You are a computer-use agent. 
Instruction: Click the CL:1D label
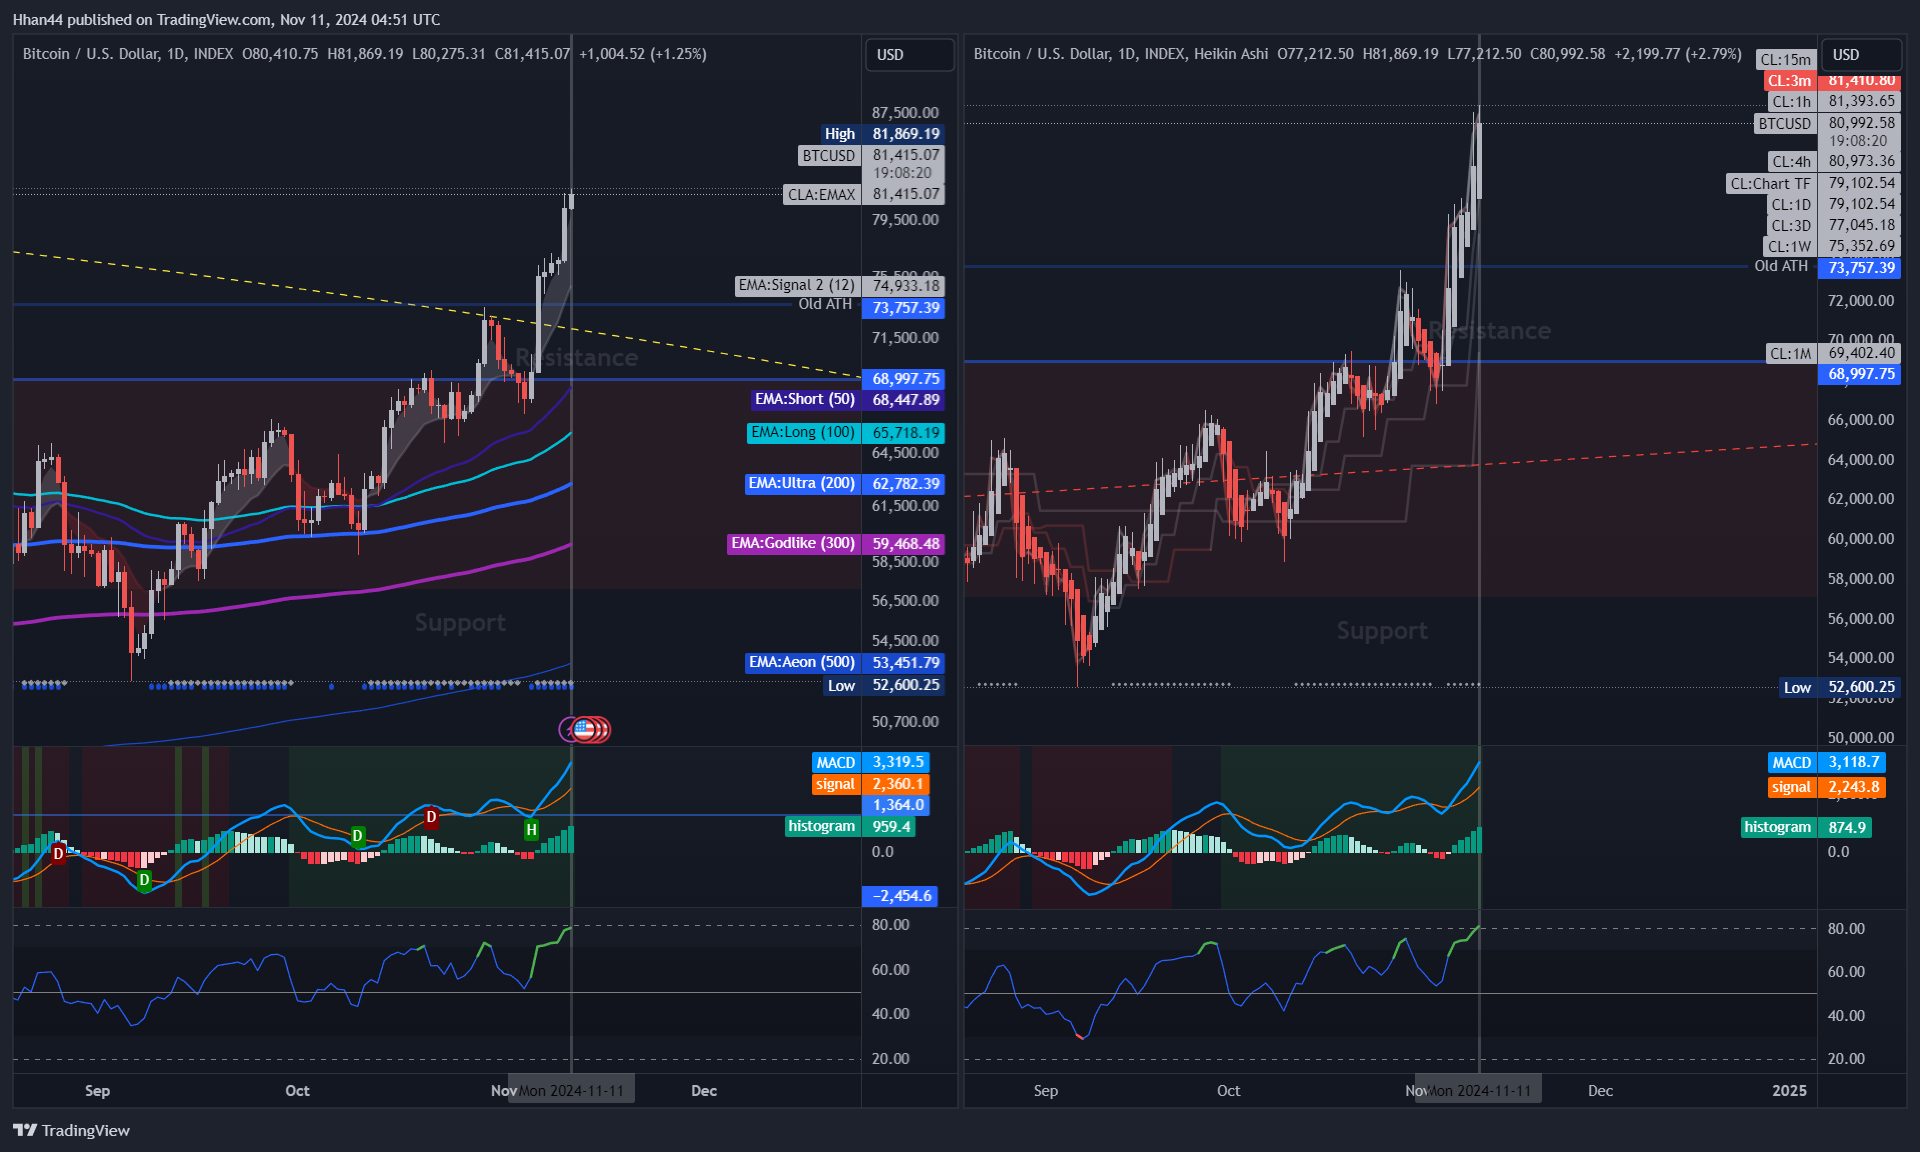pos(1790,205)
